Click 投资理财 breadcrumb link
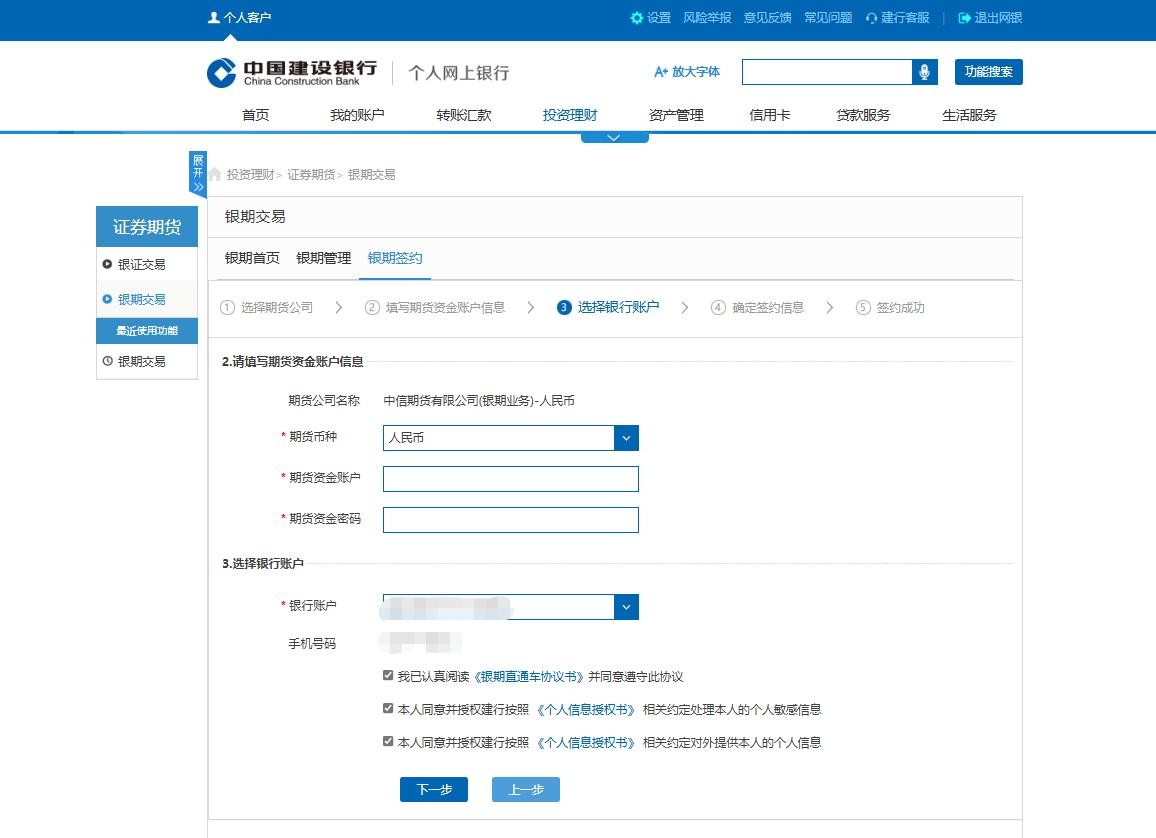 tap(251, 175)
